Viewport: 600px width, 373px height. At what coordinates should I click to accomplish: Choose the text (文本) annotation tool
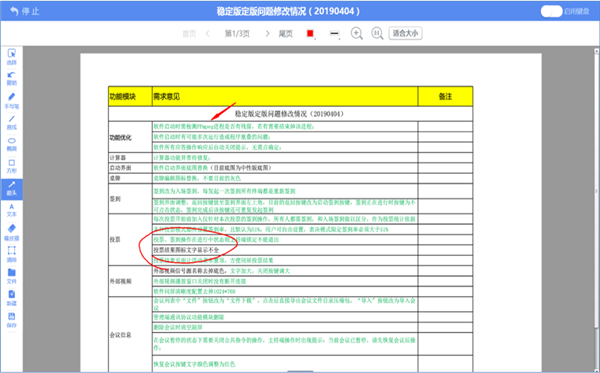click(11, 210)
